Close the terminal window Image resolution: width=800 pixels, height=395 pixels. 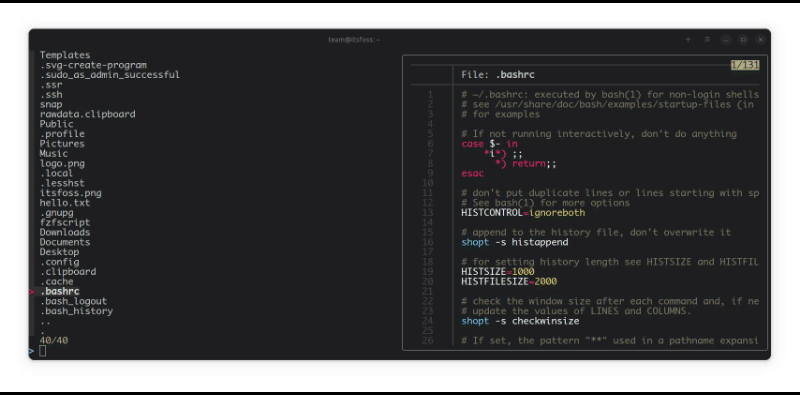(x=761, y=39)
